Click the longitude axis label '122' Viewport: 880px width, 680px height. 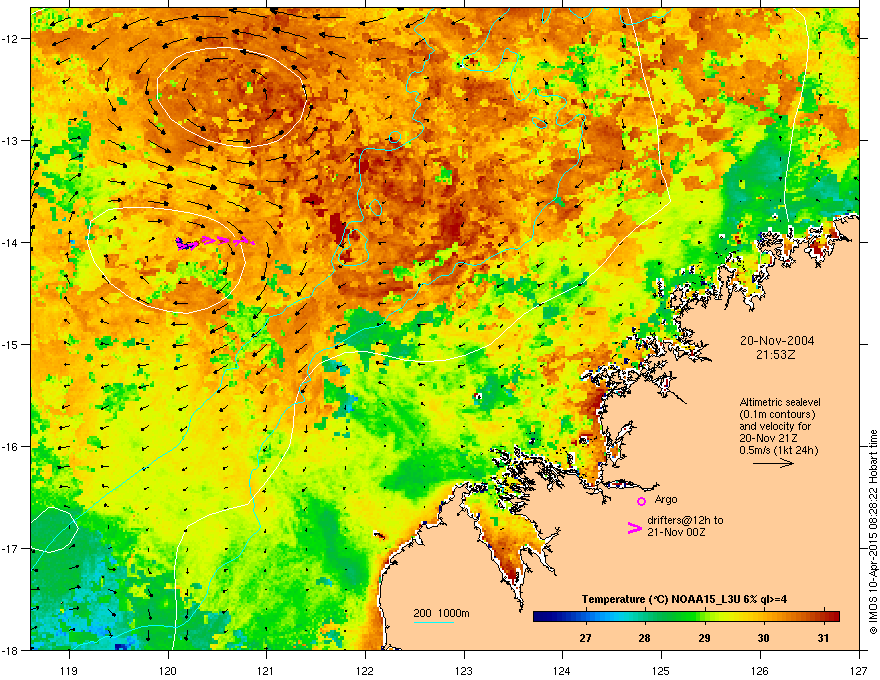coord(365,670)
